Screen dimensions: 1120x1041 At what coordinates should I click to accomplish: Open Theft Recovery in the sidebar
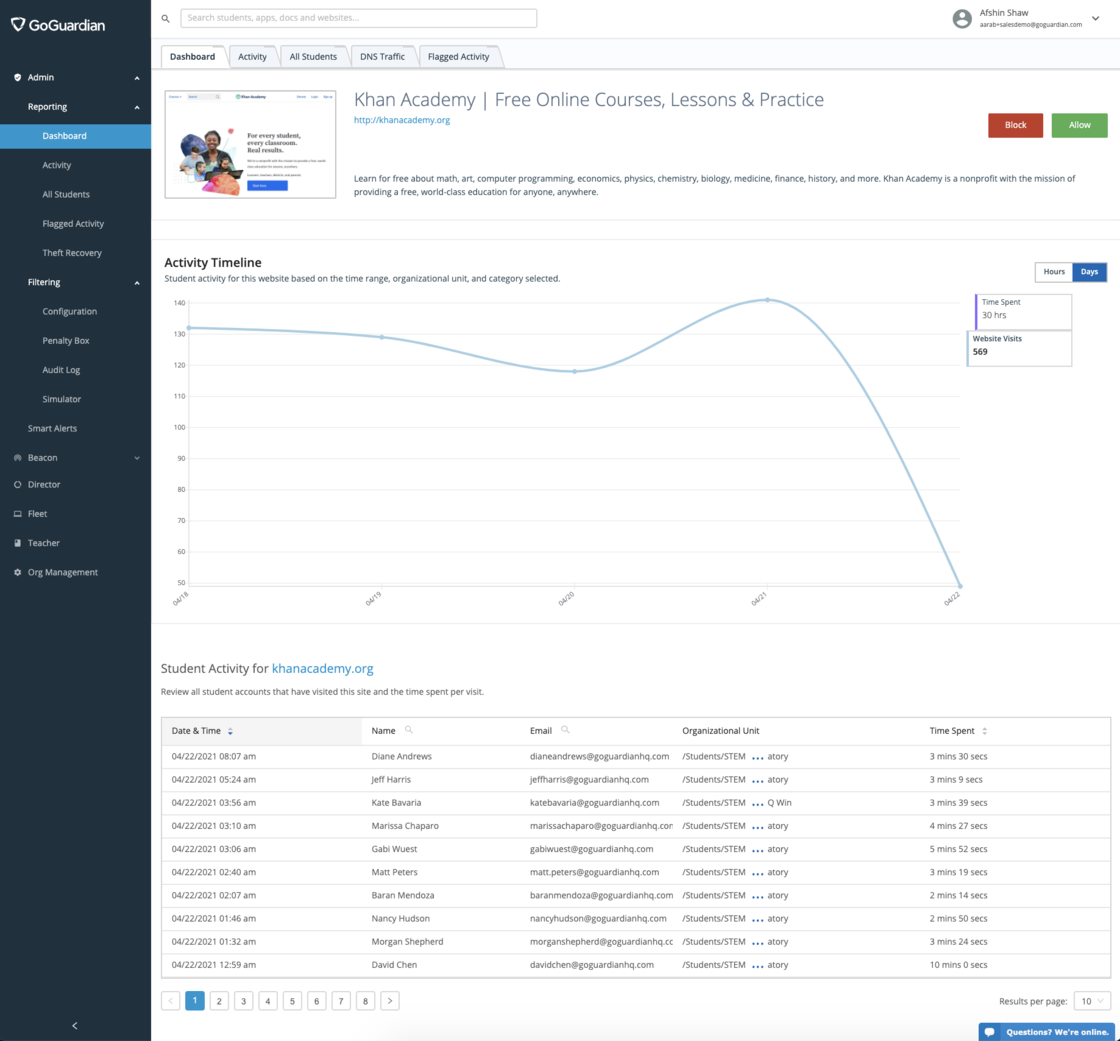pos(72,253)
